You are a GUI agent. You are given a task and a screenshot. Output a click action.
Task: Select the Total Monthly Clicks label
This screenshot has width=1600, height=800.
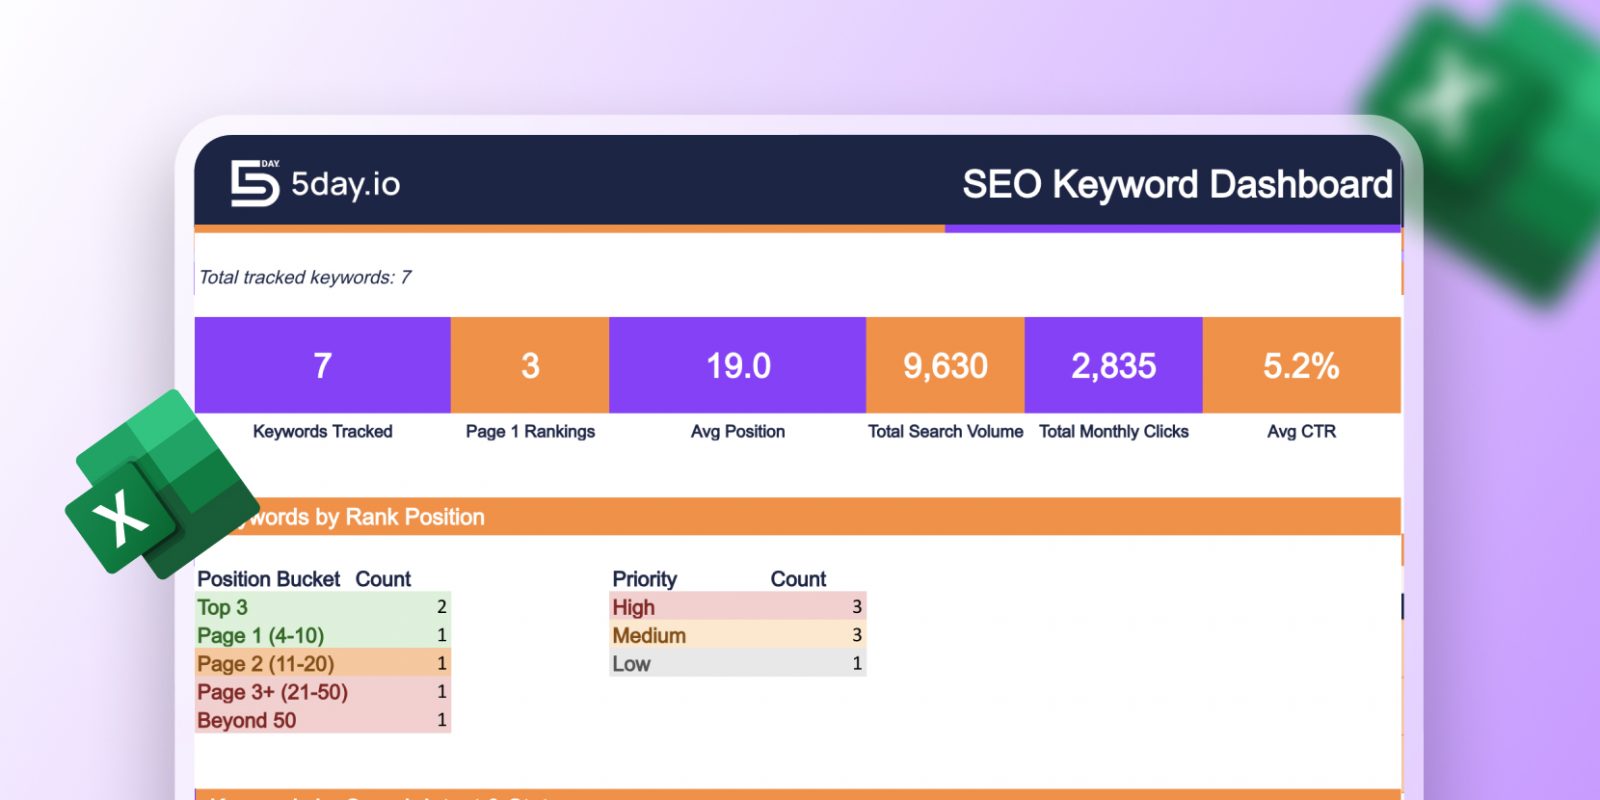[x=1114, y=431]
